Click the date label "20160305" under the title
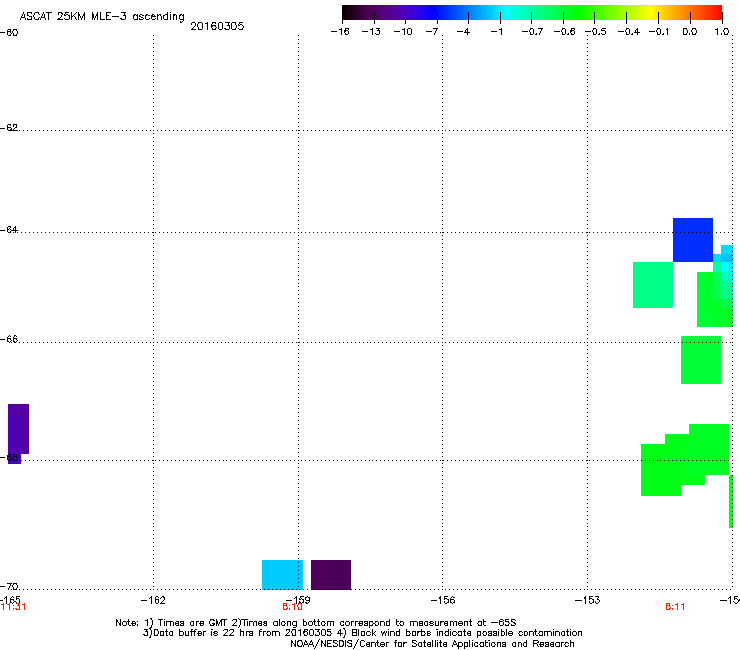740x650 pixels. [x=217, y=26]
